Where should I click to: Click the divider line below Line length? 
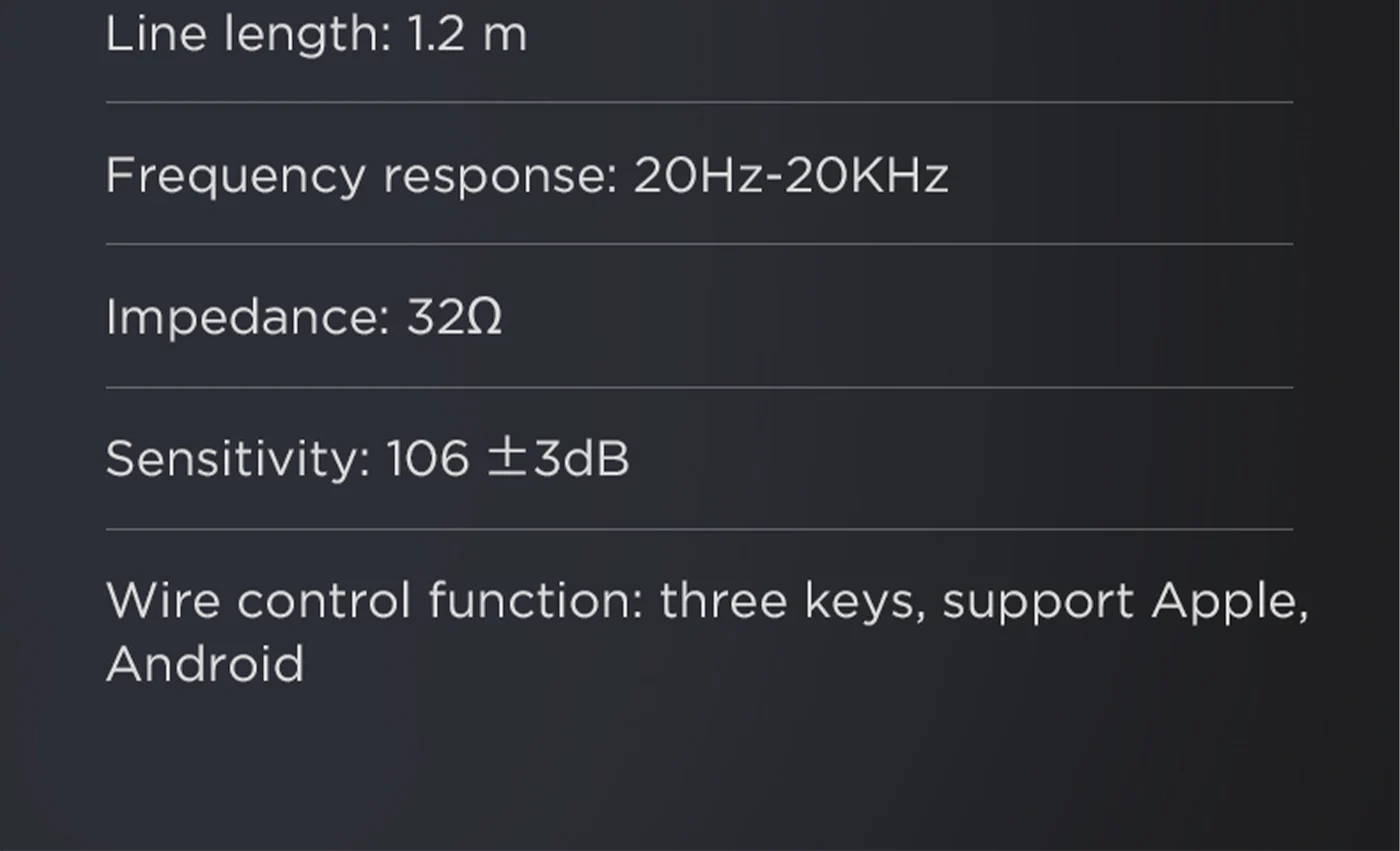tap(699, 102)
